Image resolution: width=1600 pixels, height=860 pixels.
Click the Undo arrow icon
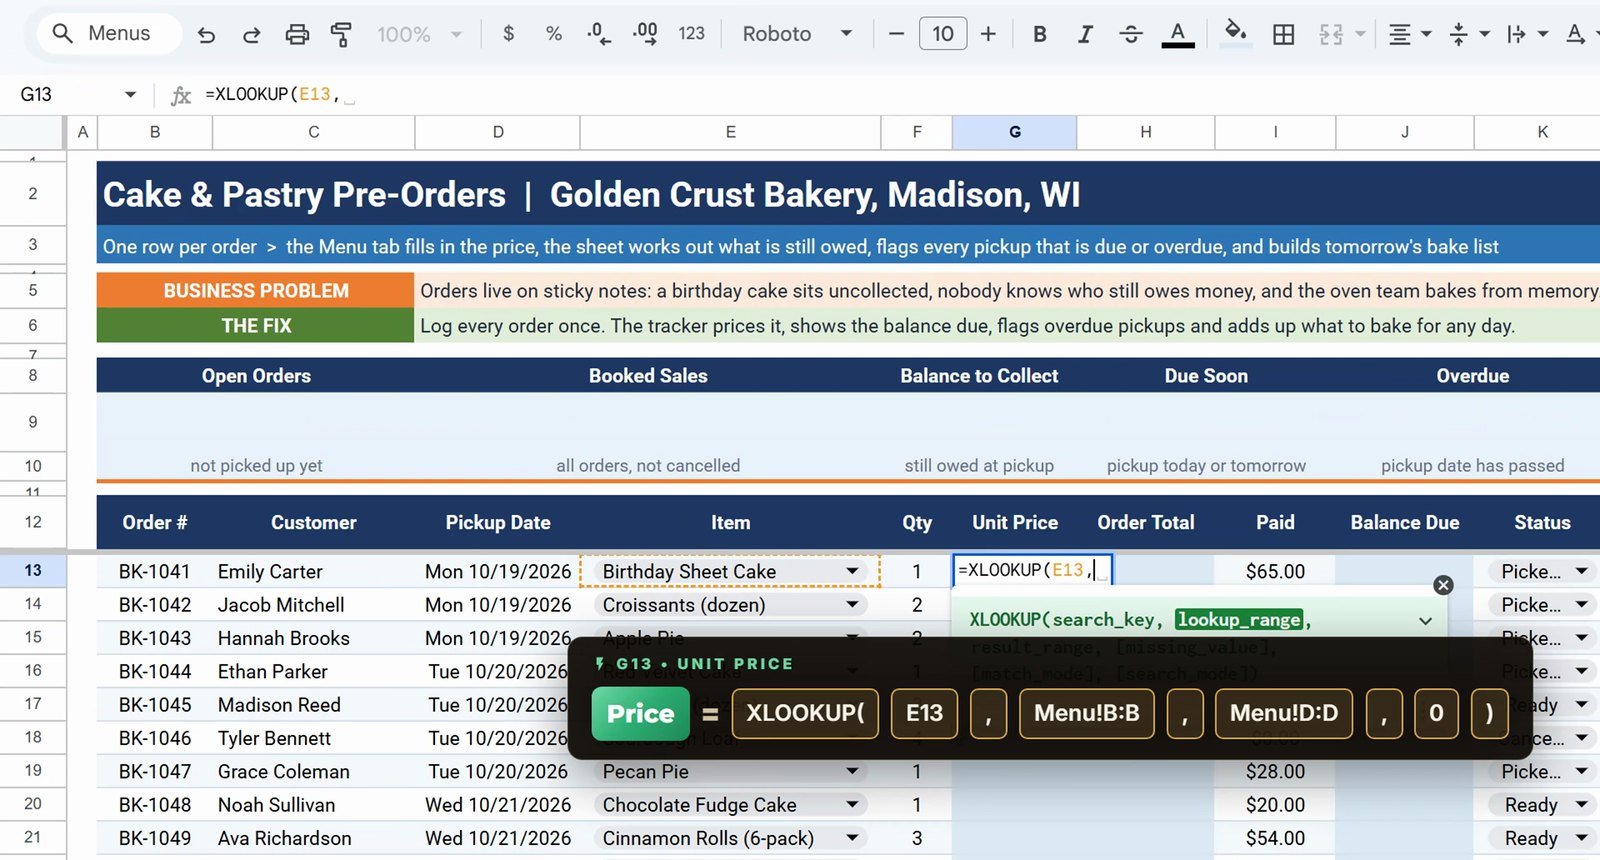(206, 34)
